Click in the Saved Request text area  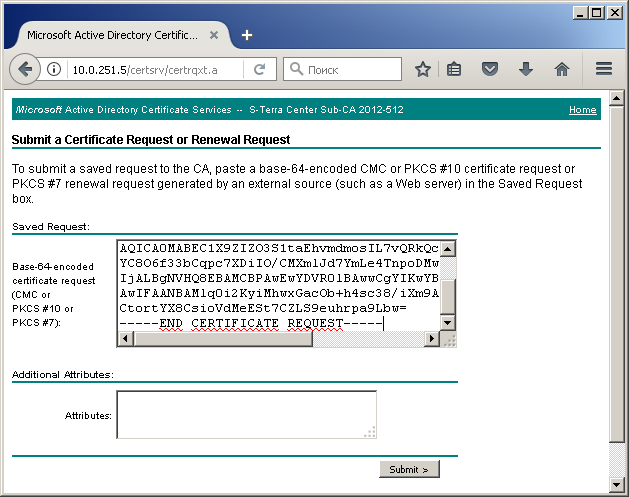(x=278, y=285)
